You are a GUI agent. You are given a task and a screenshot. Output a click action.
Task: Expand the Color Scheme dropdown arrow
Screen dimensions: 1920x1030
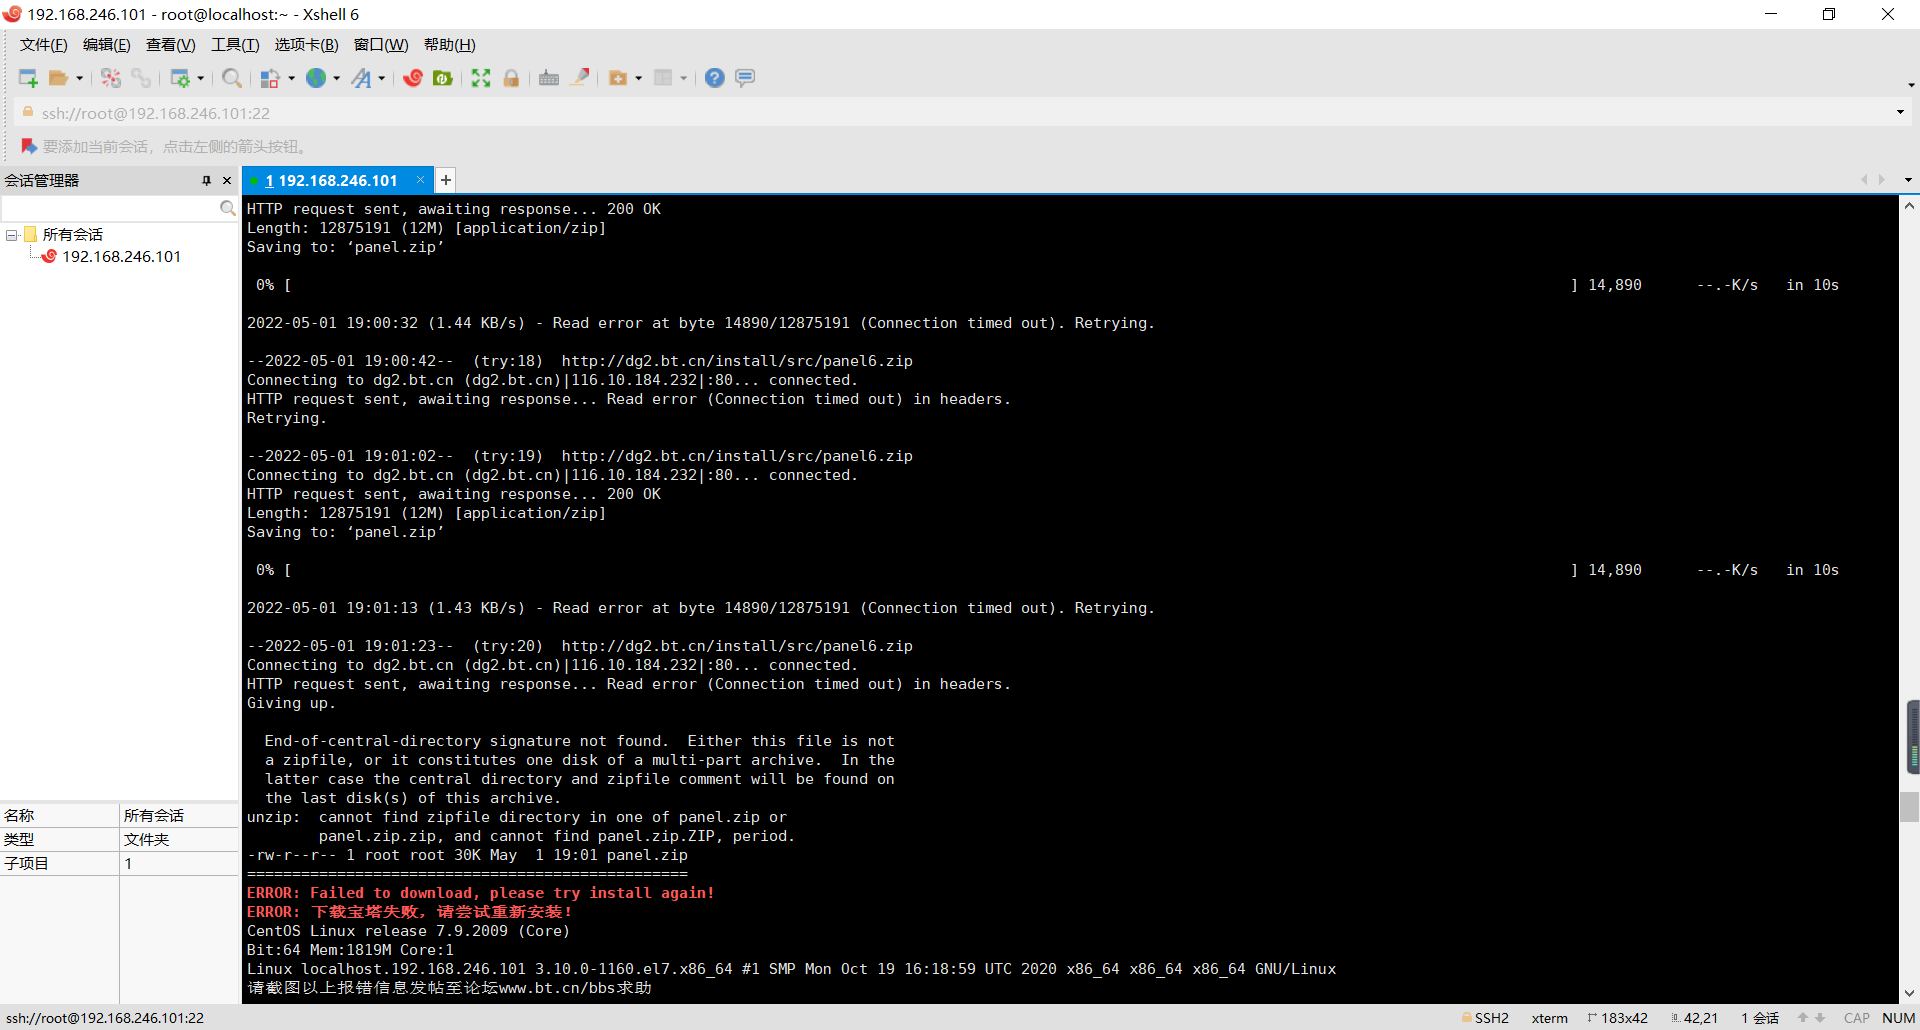pos(292,78)
